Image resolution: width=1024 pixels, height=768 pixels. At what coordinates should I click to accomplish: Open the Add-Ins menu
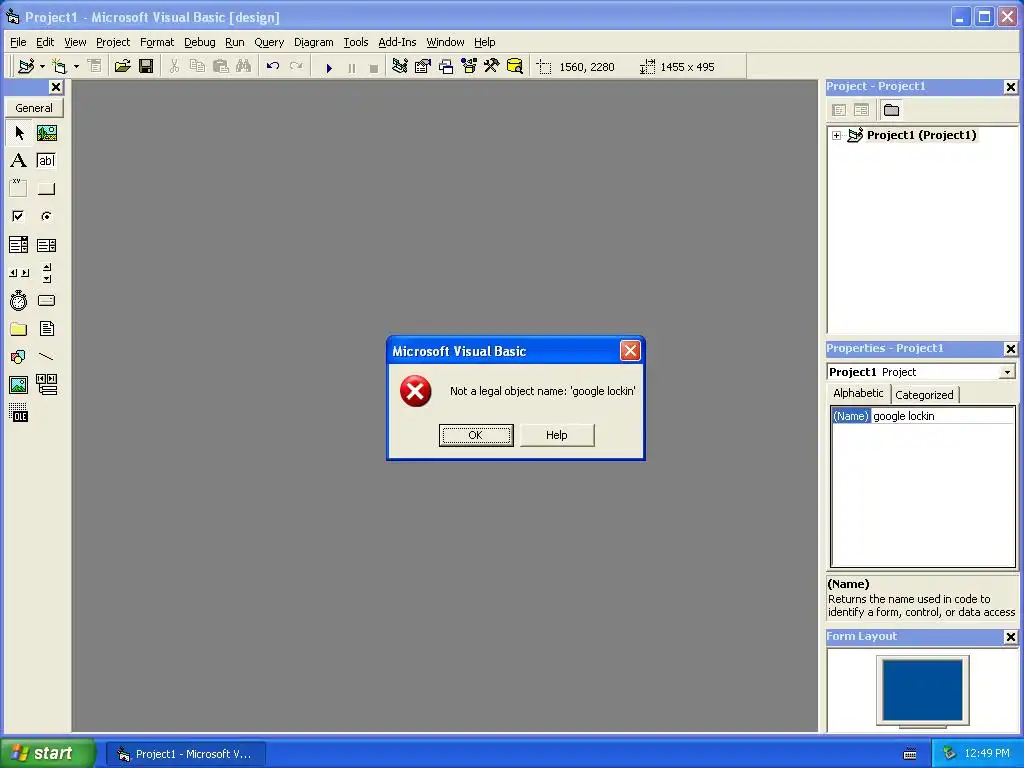point(397,42)
